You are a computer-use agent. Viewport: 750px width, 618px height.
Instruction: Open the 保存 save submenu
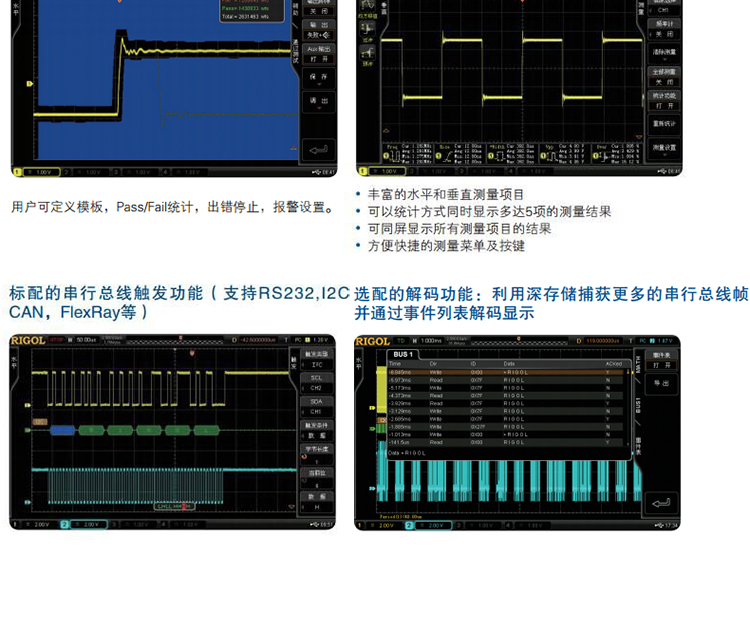(318, 79)
